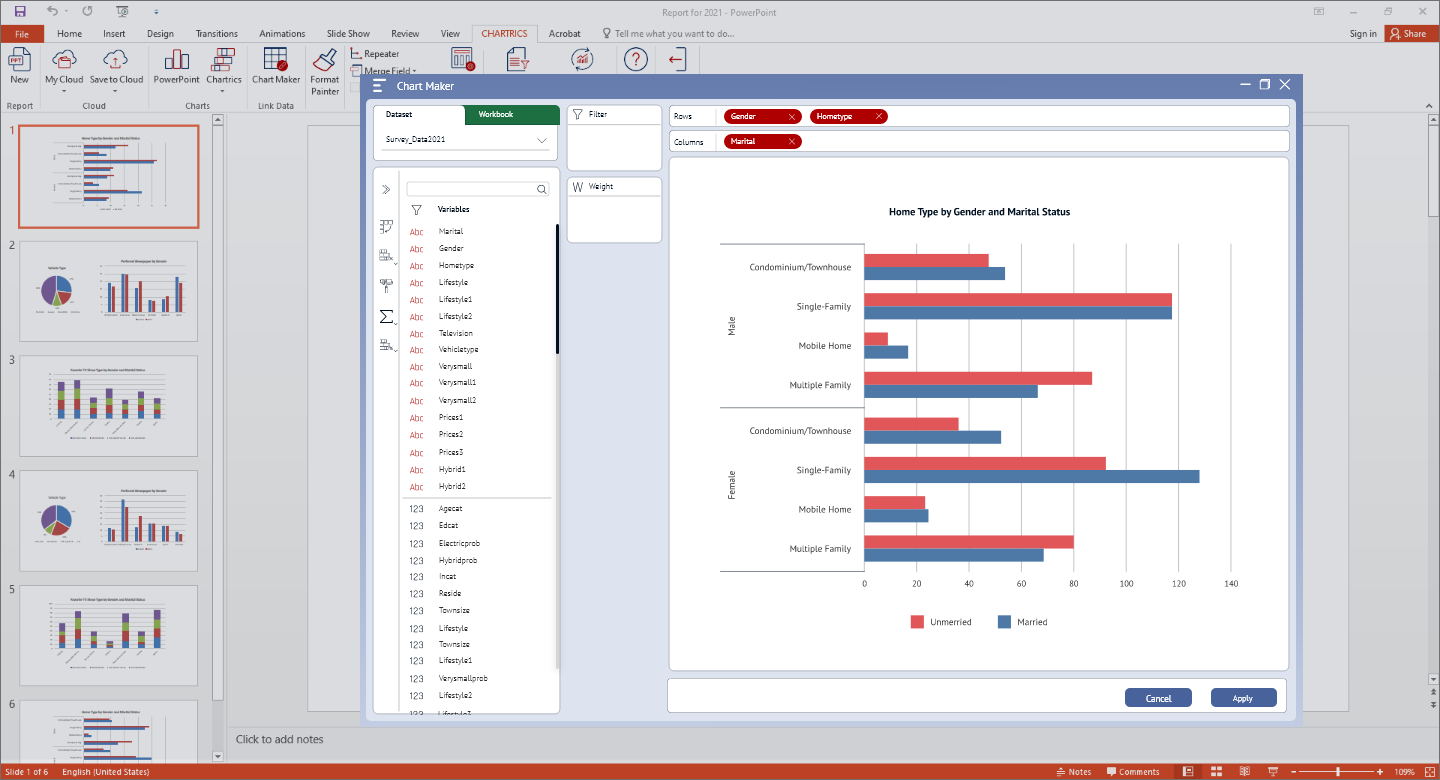
Task: Click the search magnifier in variables box
Action: coord(542,189)
